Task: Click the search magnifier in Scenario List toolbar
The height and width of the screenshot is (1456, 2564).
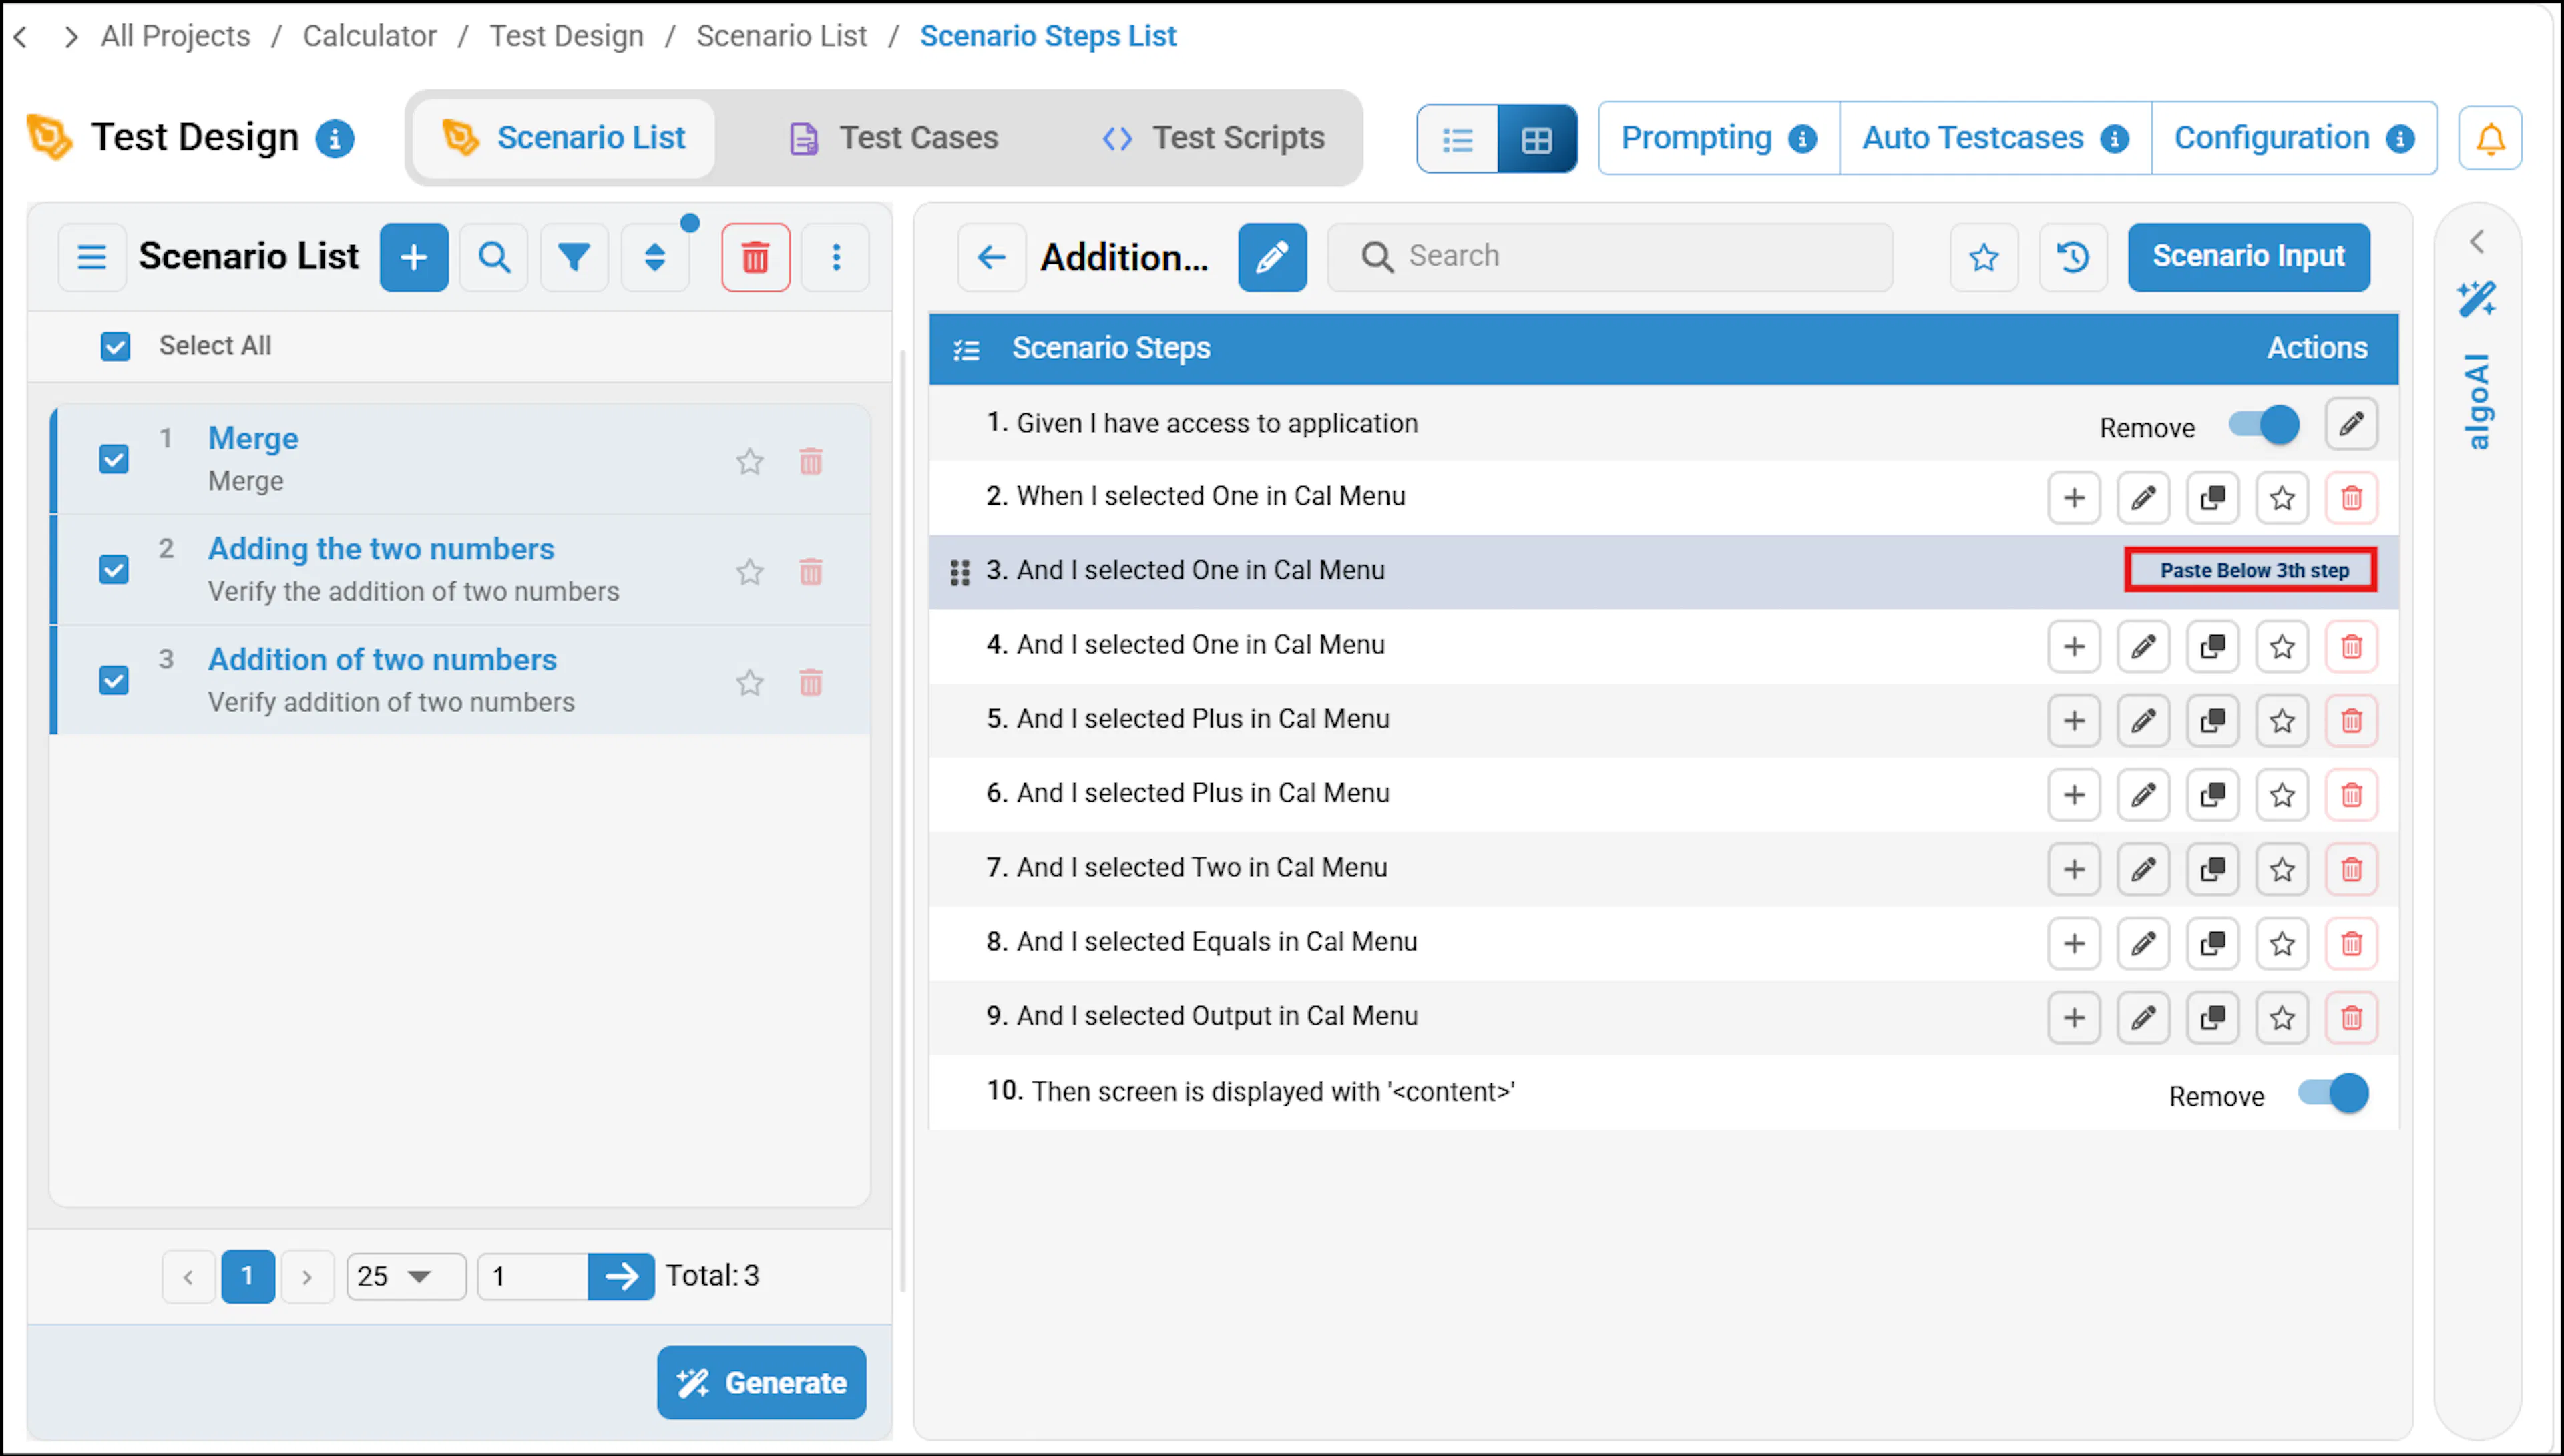Action: (494, 257)
